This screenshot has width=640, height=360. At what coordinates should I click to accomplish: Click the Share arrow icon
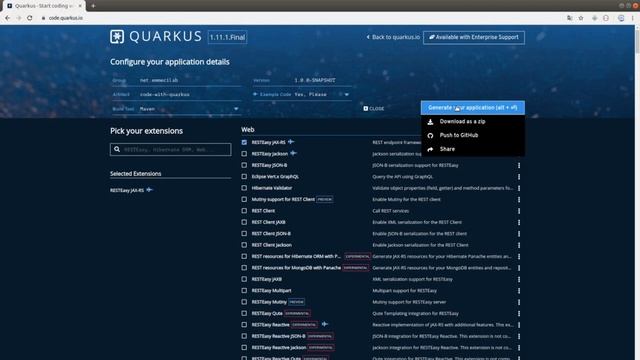[x=430, y=149]
